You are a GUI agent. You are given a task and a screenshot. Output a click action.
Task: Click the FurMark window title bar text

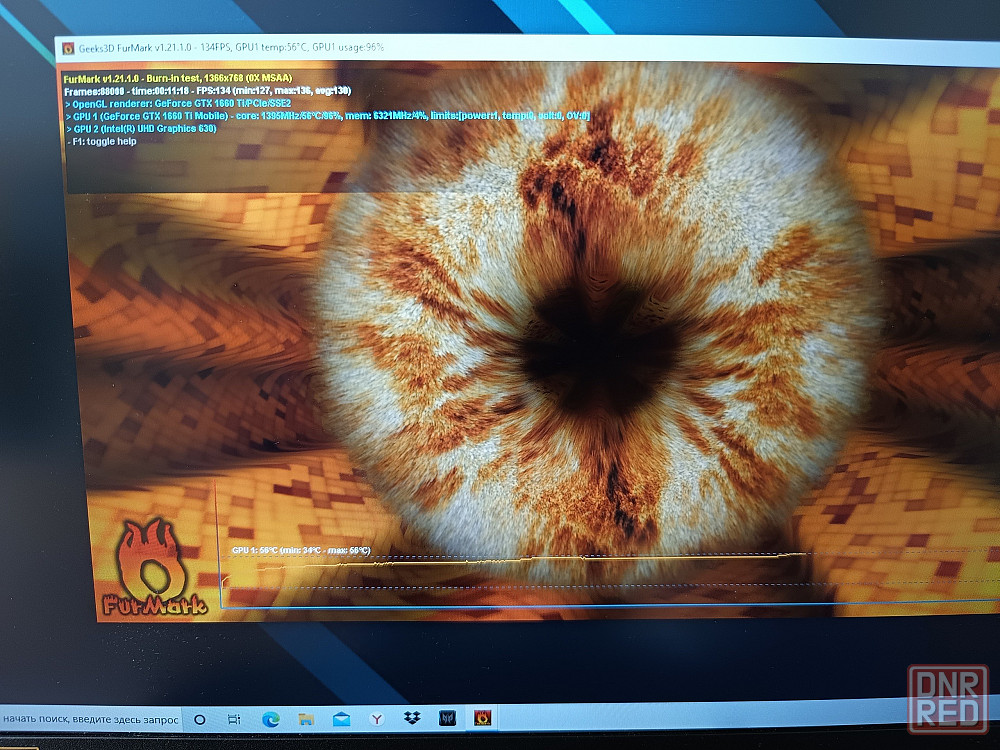(231, 48)
